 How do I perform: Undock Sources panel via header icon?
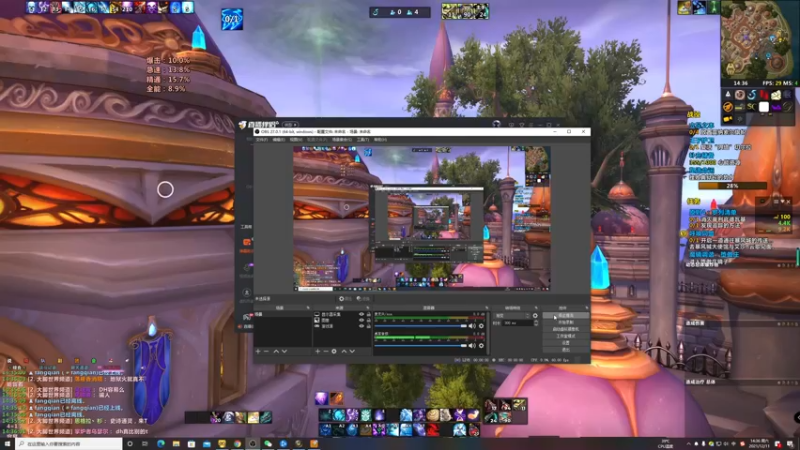[x=368, y=308]
